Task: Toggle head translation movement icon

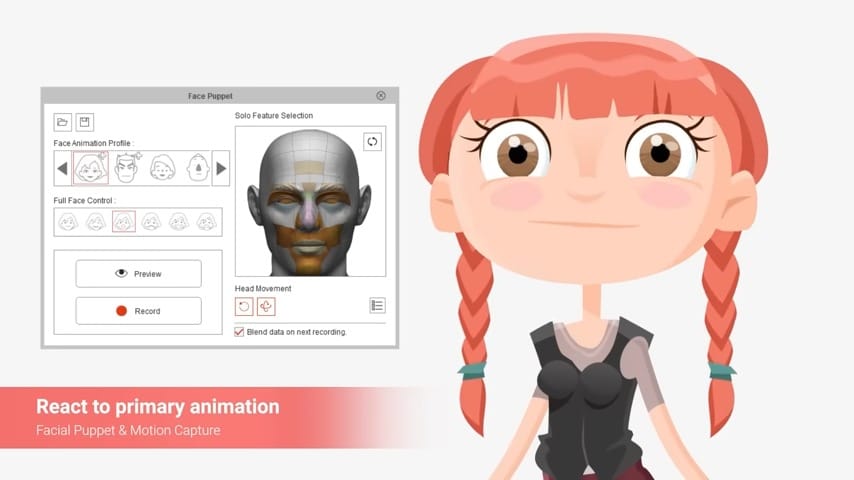Action: click(266, 307)
